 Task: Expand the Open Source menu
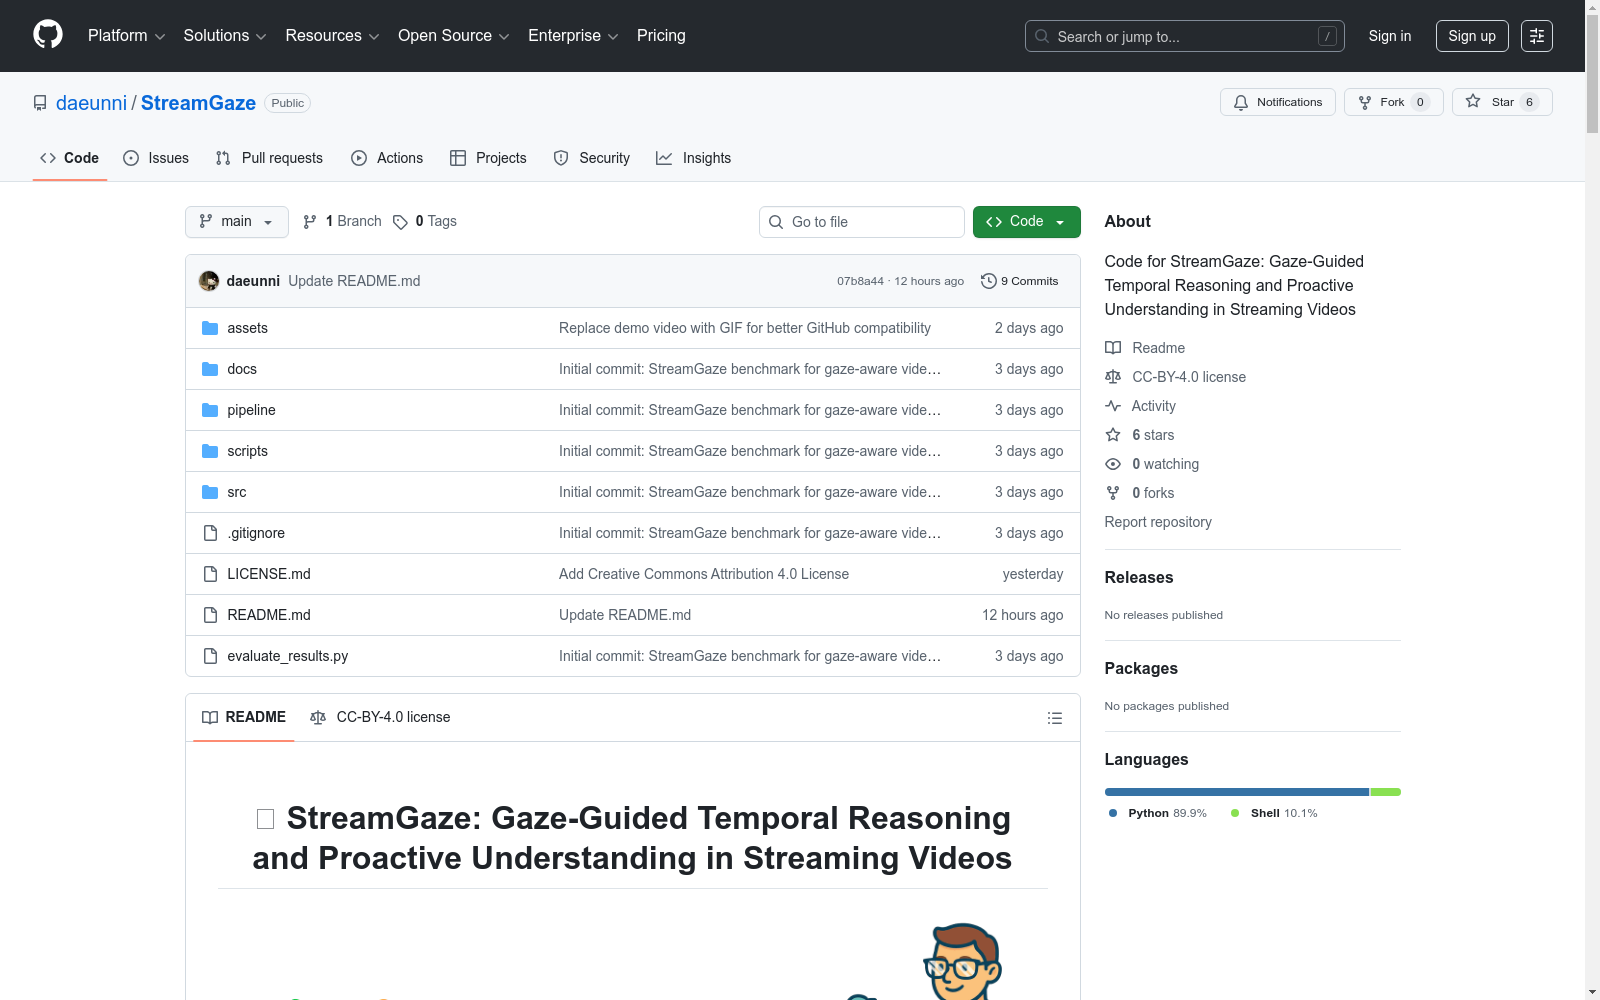[454, 36]
